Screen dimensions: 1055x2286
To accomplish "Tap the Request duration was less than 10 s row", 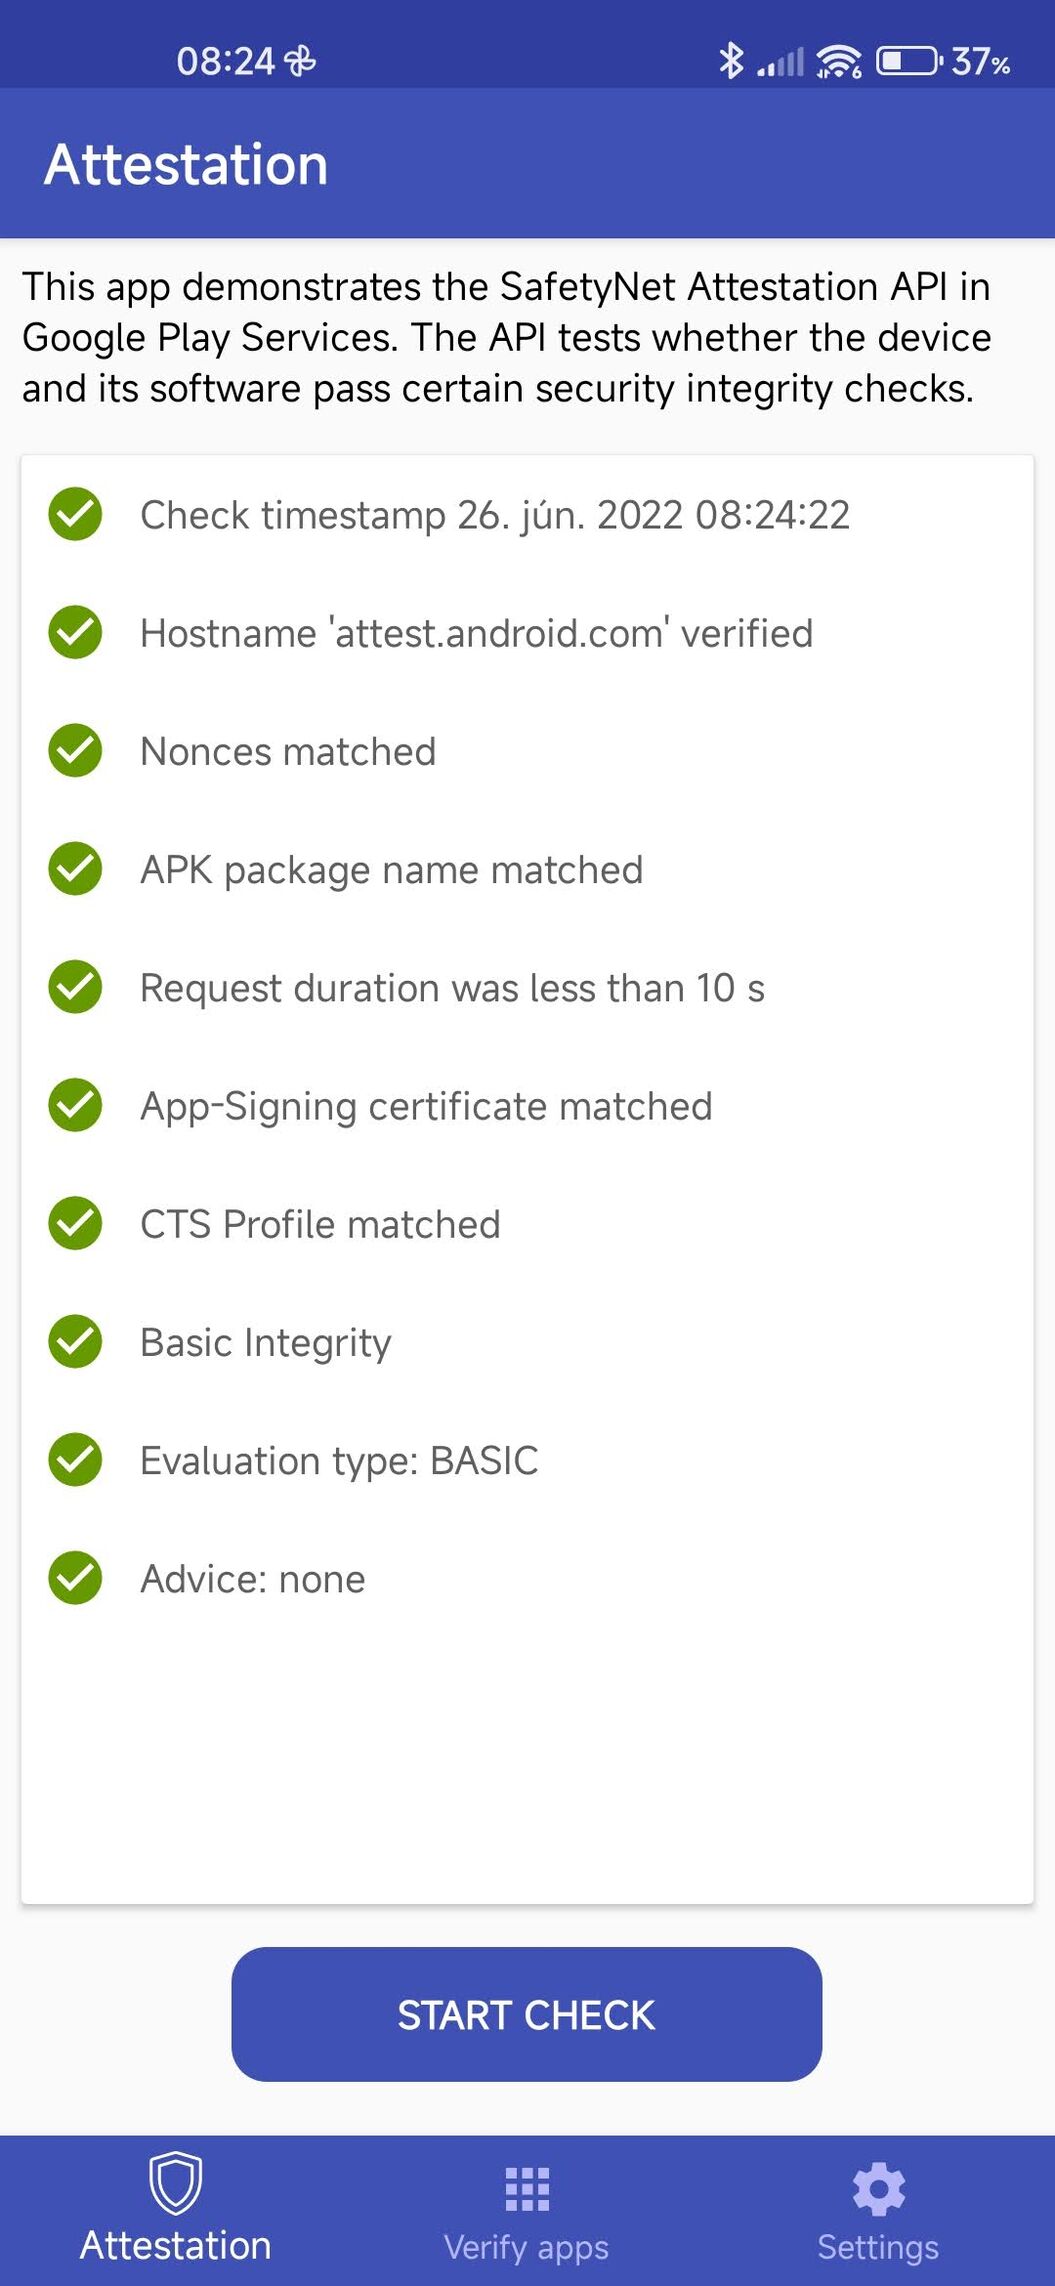I will click(527, 988).
